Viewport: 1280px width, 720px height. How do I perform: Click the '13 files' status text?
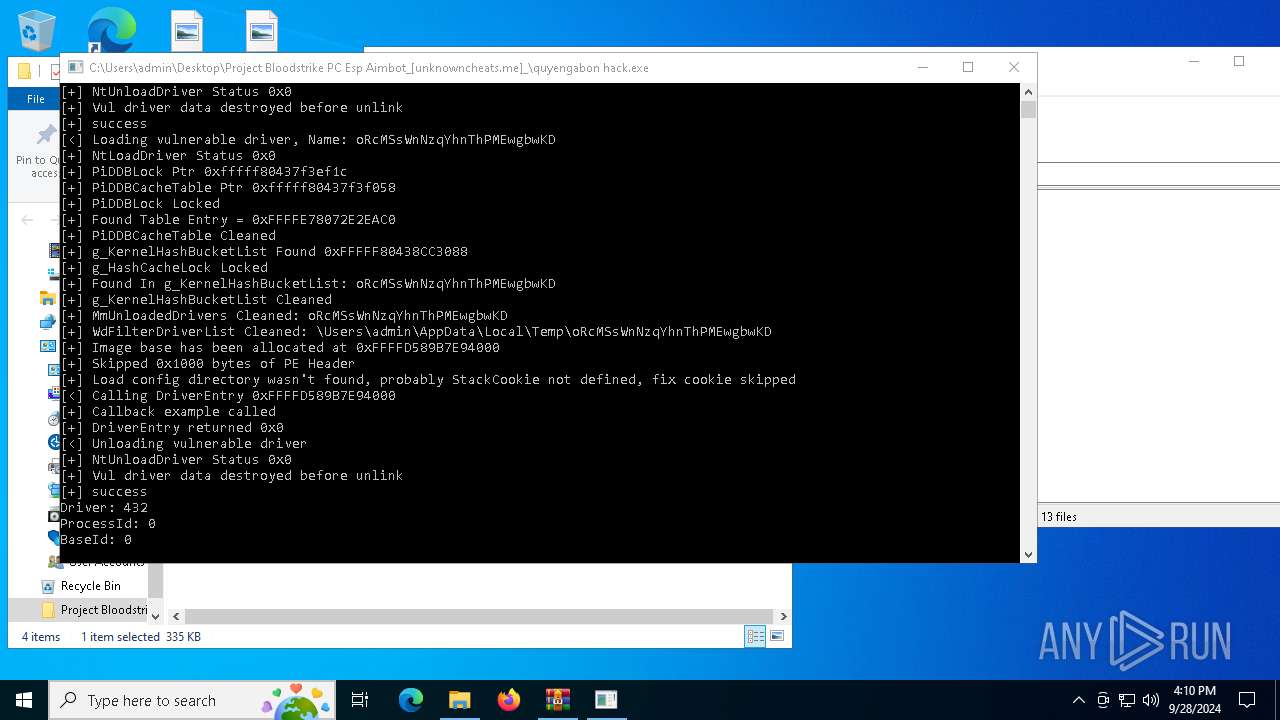[x=1059, y=517]
